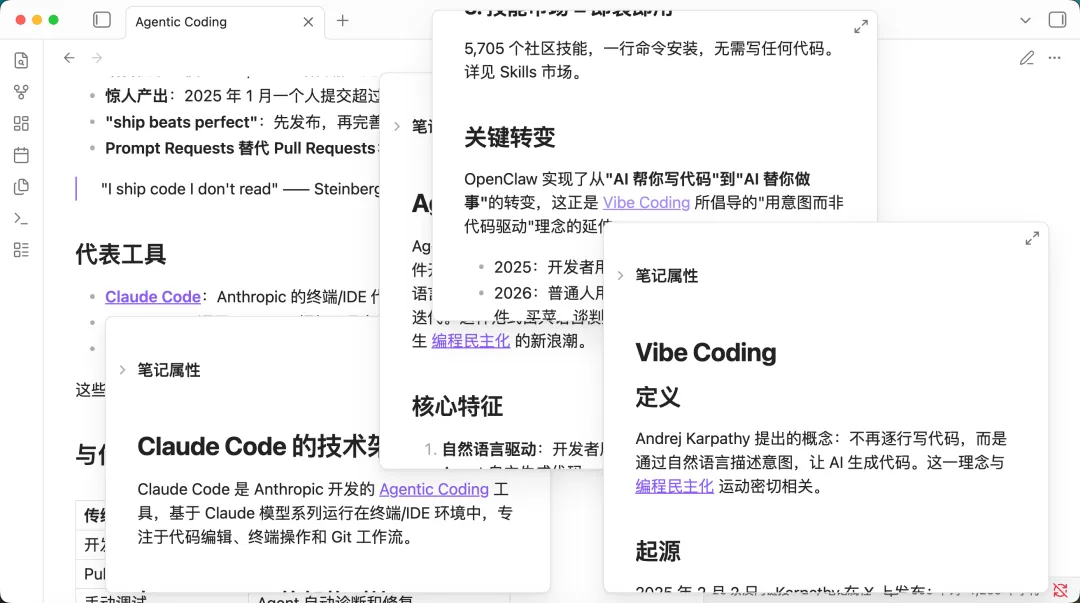Open graph view from the ribbon
The width and height of the screenshot is (1080, 603).
tap(21, 92)
